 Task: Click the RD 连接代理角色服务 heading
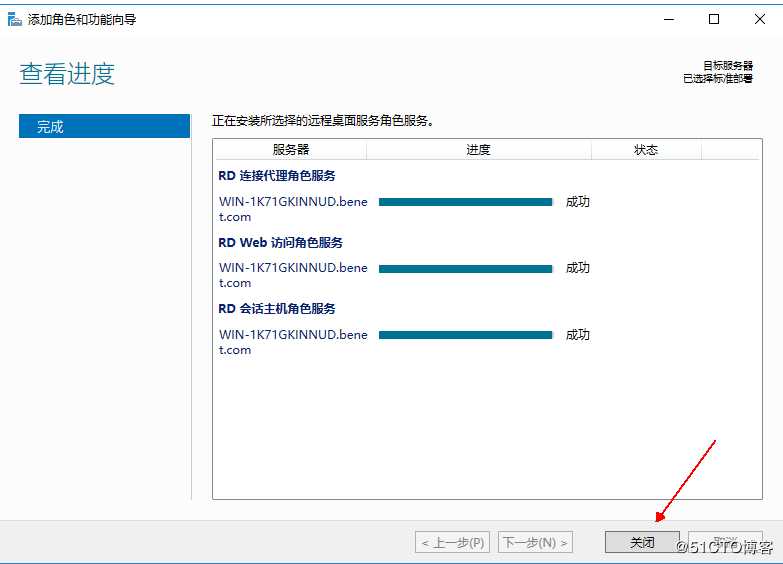click(277, 175)
